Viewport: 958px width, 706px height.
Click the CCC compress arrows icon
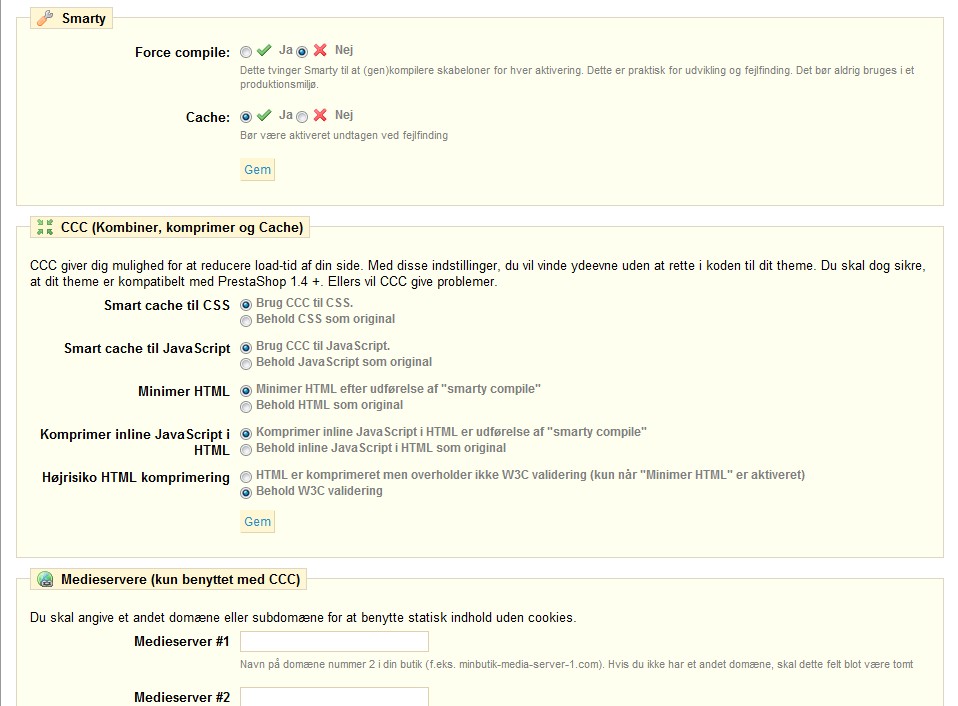click(x=45, y=227)
